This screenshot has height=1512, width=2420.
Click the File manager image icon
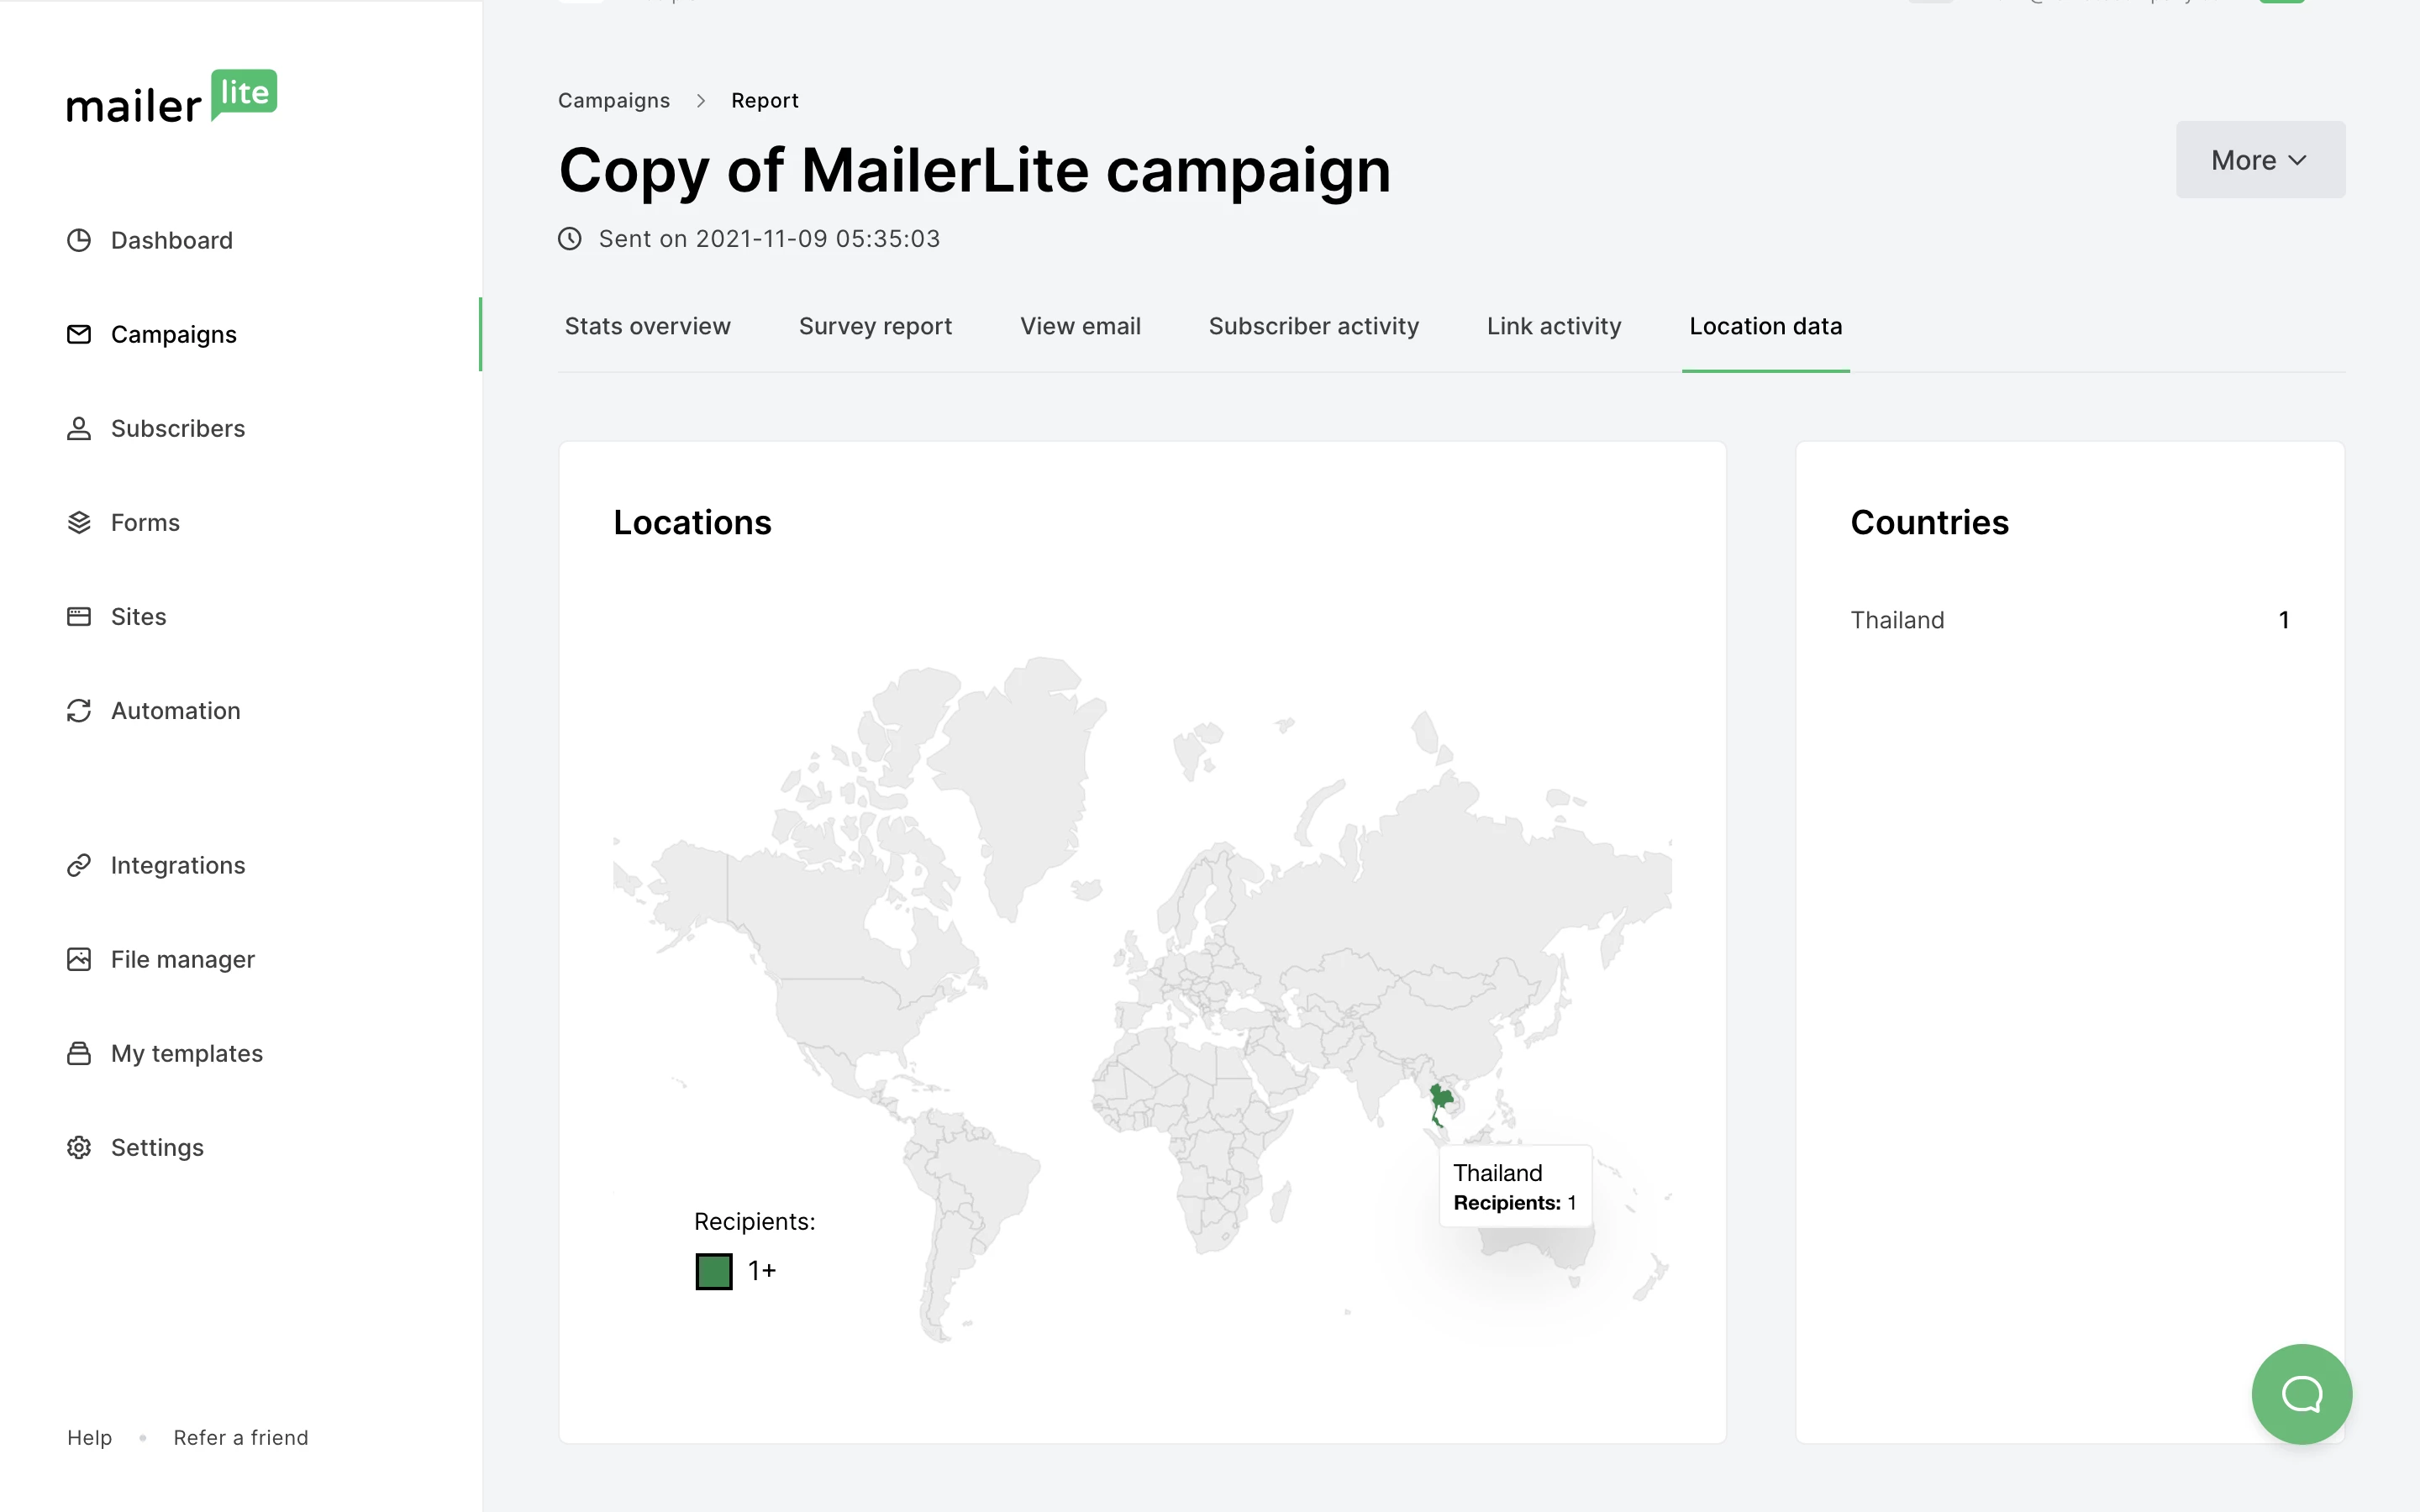[x=79, y=959]
